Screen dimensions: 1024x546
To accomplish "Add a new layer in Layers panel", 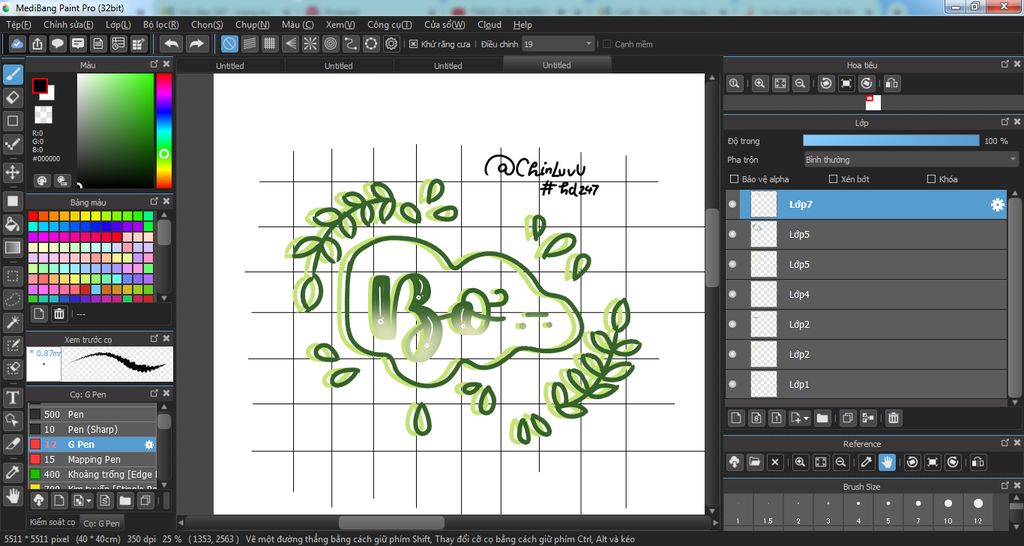I will [736, 418].
